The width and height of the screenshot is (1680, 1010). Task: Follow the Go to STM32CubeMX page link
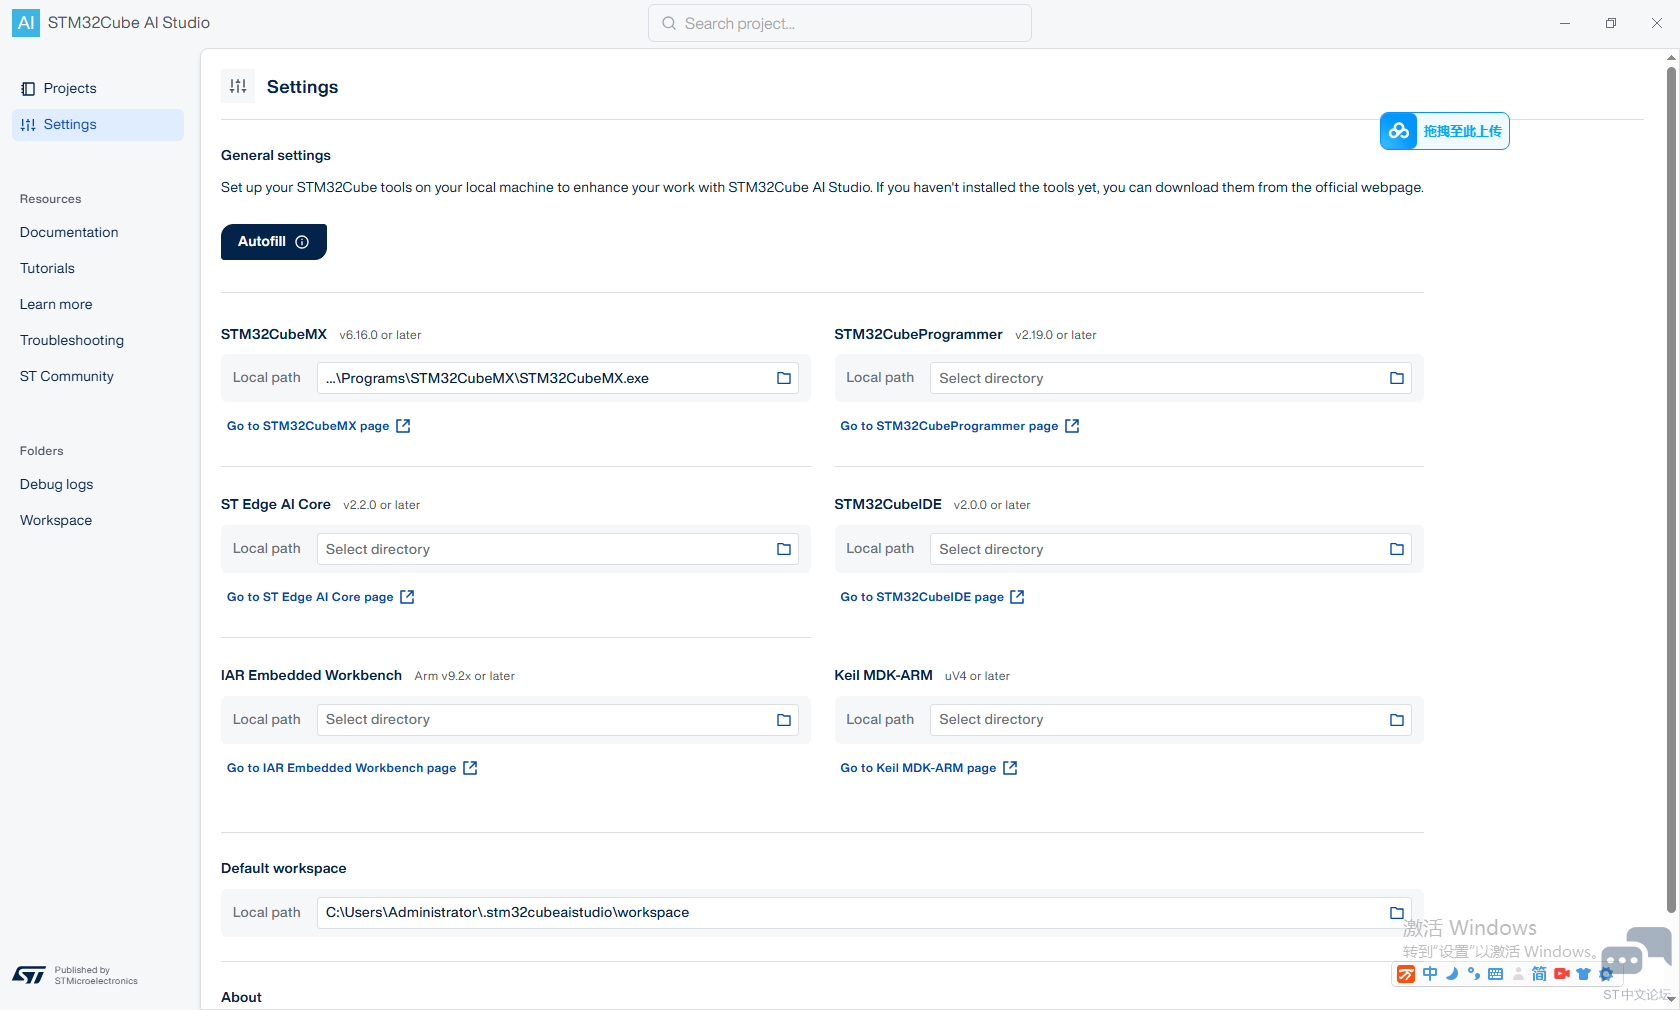click(x=319, y=426)
